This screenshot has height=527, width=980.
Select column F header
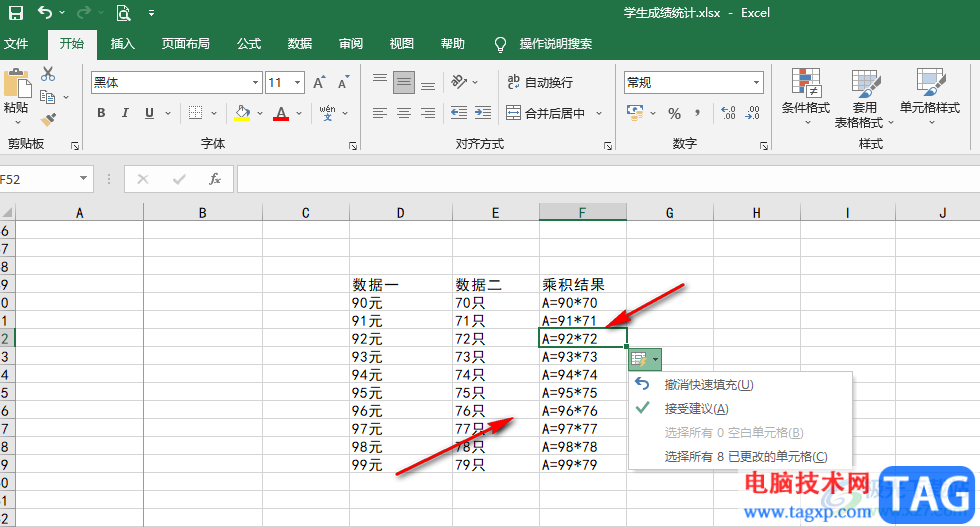[582, 213]
